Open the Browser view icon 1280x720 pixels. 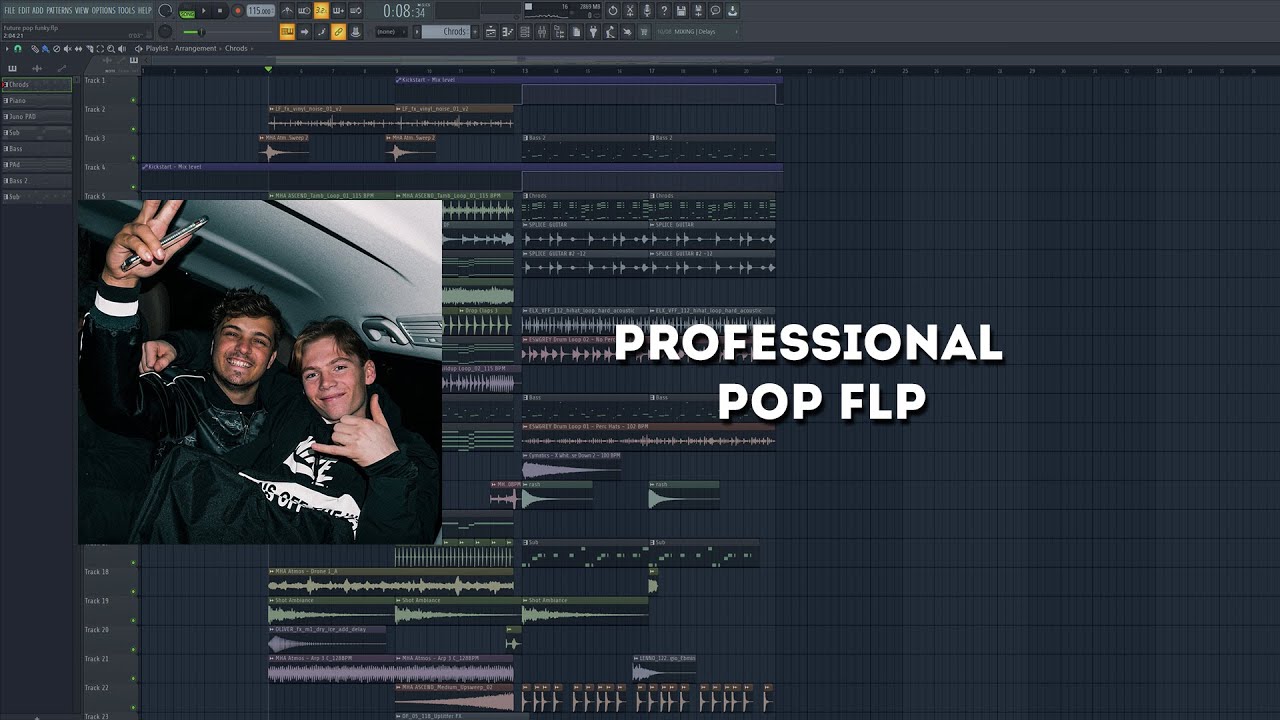tap(559, 32)
